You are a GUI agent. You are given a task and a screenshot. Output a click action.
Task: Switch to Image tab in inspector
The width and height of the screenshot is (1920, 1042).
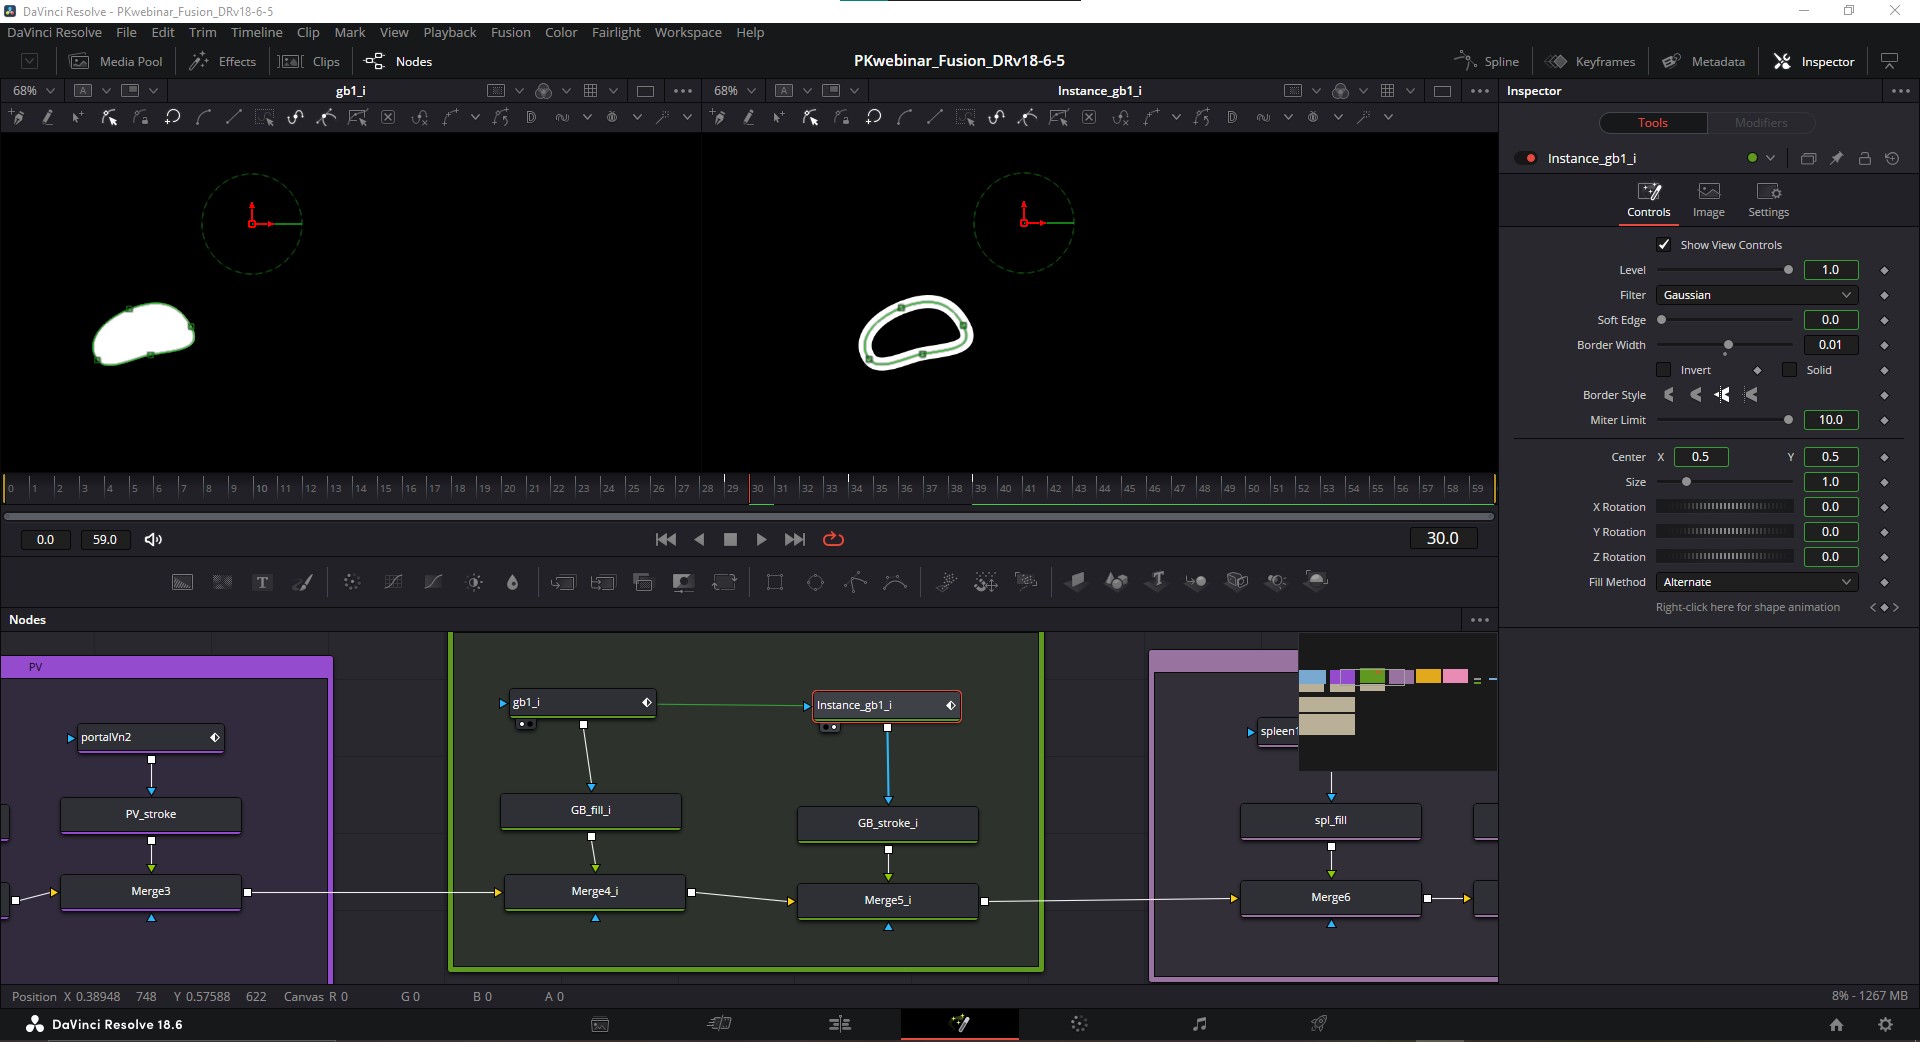pyautogui.click(x=1708, y=200)
